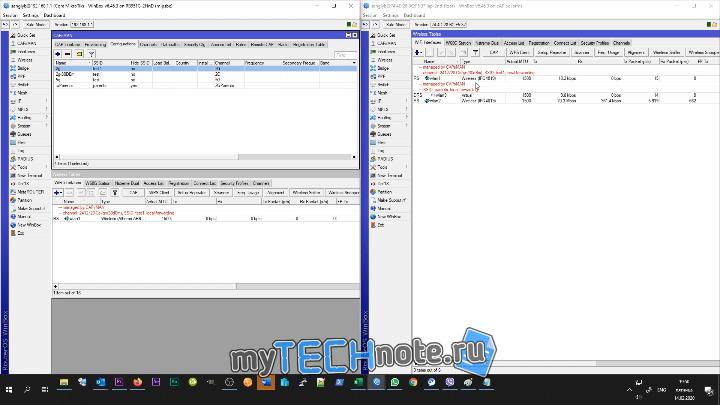Open Settings menu in left WinBox
The image size is (720, 405).
[31, 15]
